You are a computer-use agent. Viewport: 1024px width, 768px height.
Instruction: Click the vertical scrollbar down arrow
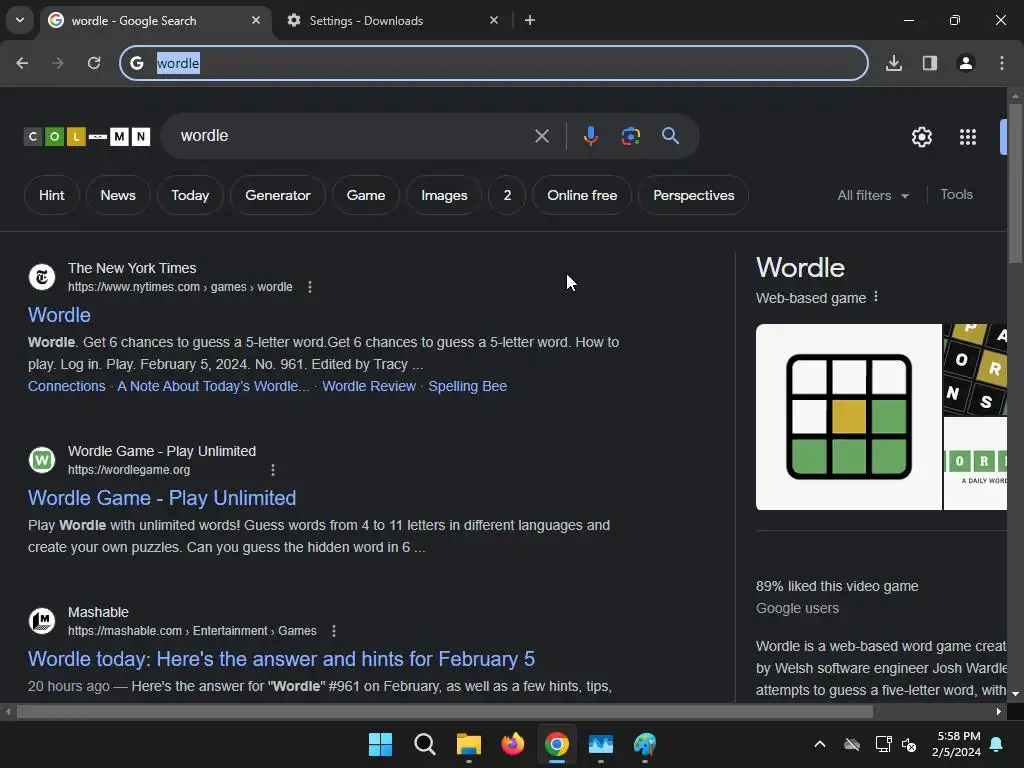[x=1015, y=694]
